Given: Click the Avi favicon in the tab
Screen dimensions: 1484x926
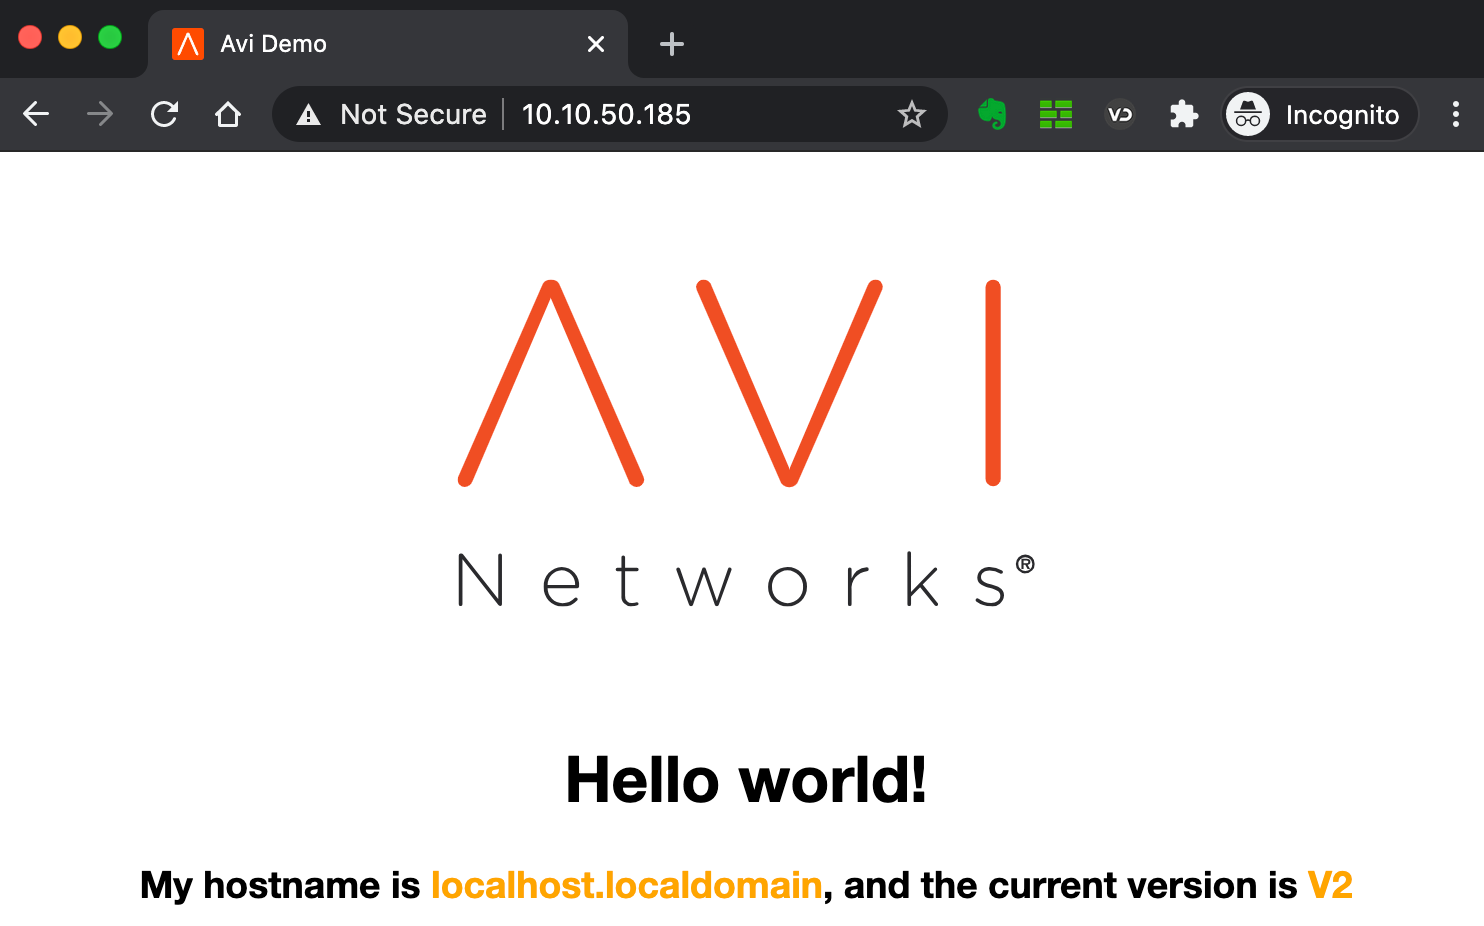Looking at the screenshot, I should [x=188, y=44].
